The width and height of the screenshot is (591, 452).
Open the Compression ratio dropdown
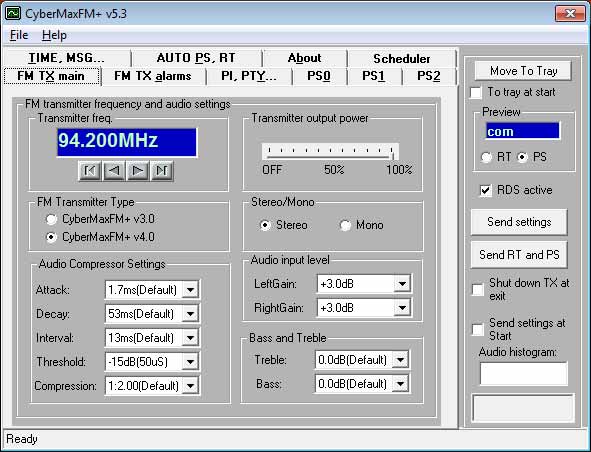(190, 386)
